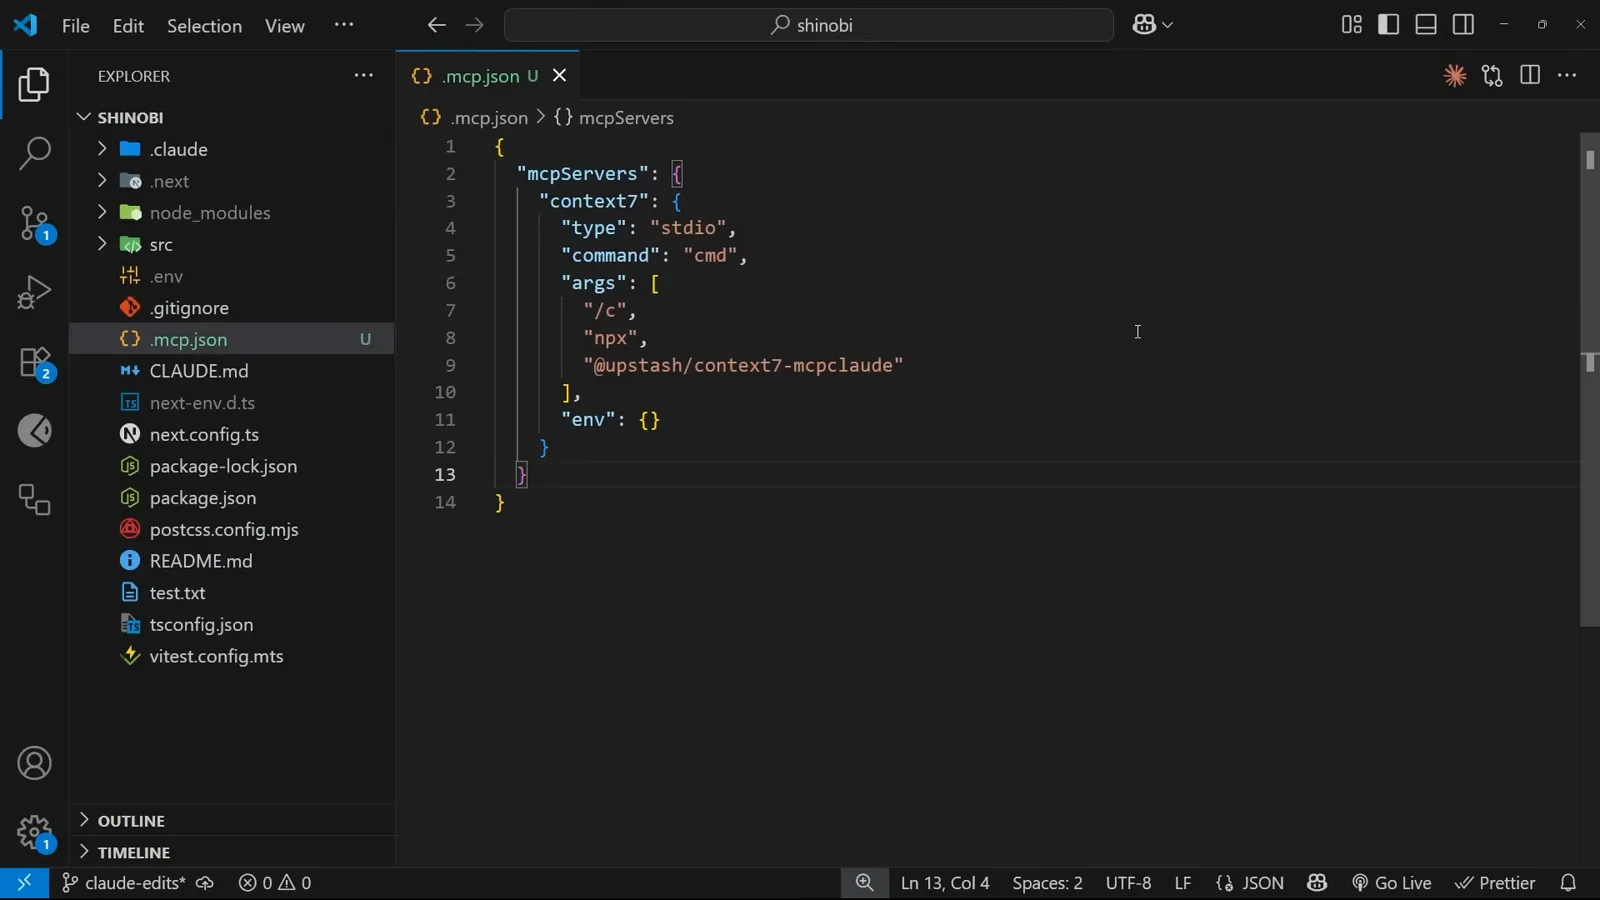
Task: Open Source Control view icon
Action: (34, 223)
